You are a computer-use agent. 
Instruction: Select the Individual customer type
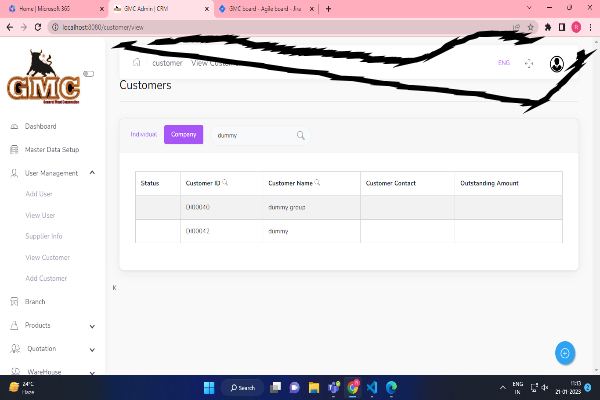pyautogui.click(x=144, y=134)
